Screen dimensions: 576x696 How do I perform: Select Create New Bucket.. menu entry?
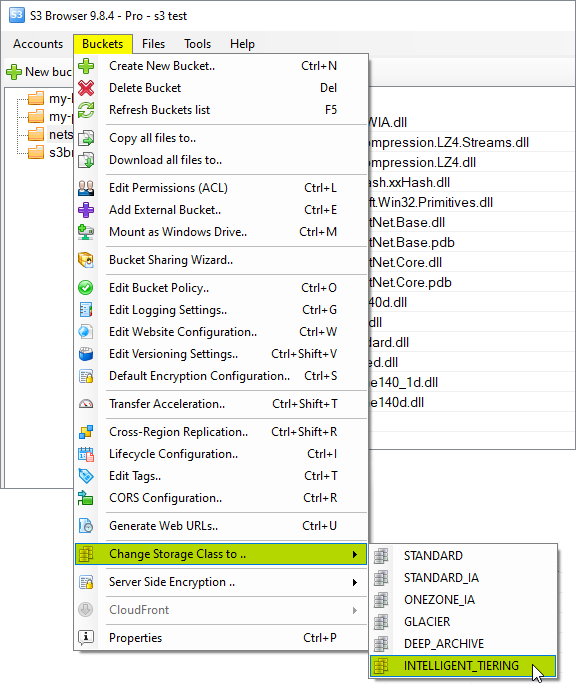[221, 66]
